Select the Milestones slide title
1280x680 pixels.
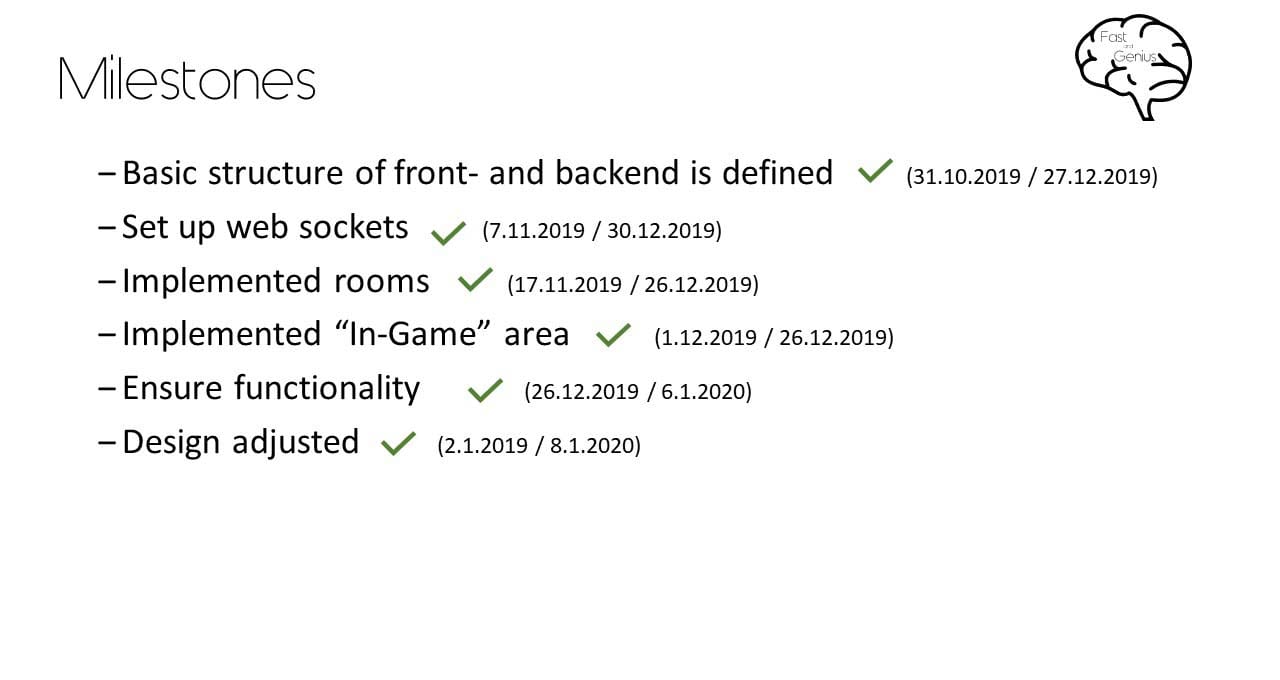pos(187,79)
